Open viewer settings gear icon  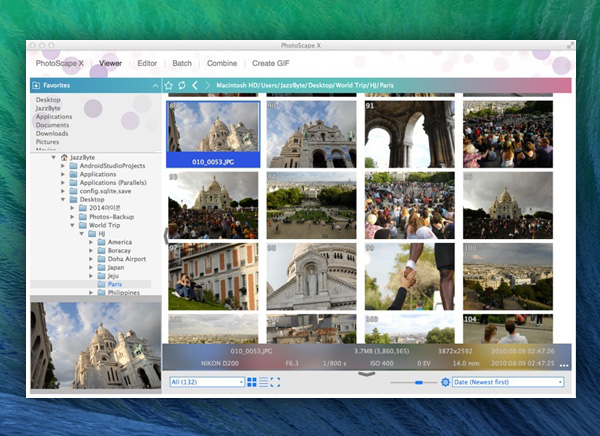[x=445, y=382]
